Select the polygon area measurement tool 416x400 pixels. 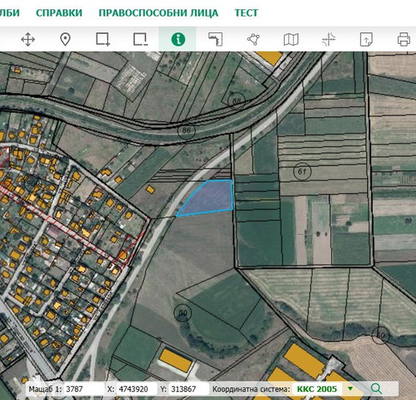[253, 39]
